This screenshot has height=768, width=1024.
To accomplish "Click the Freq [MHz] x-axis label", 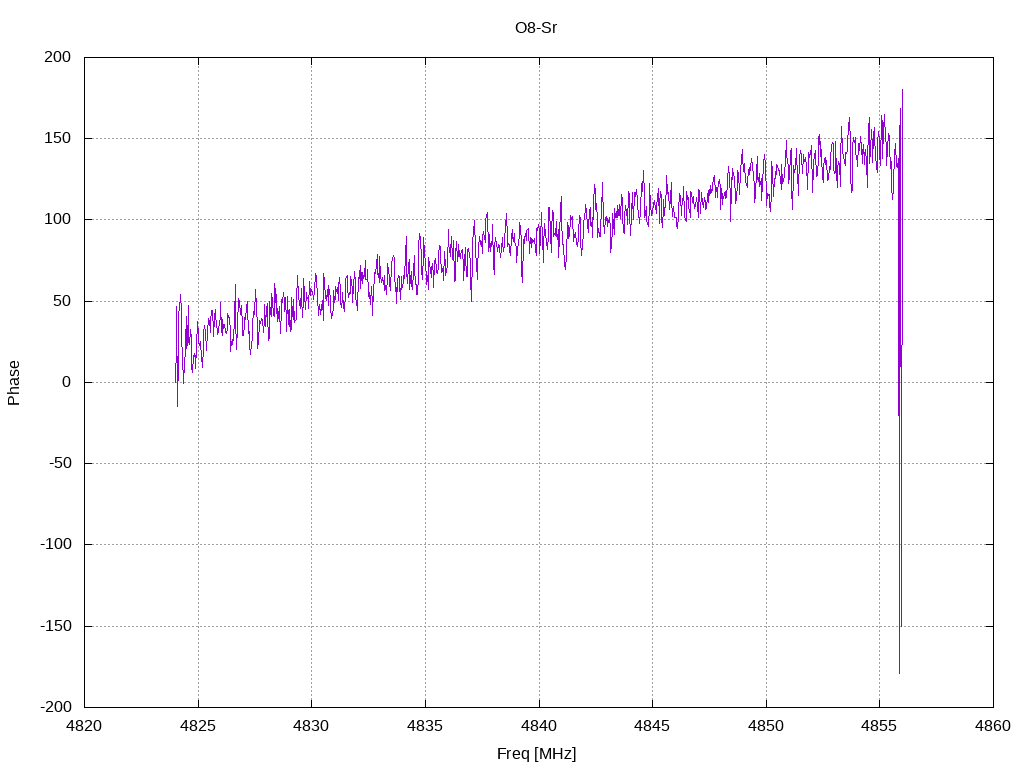I will [x=536, y=754].
